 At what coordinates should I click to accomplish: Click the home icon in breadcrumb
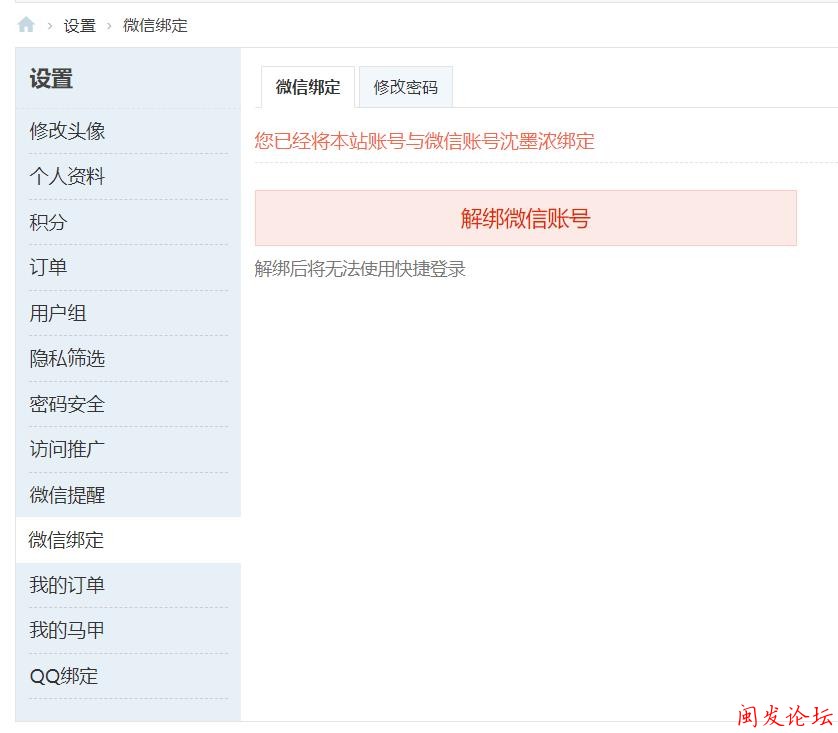(x=25, y=24)
